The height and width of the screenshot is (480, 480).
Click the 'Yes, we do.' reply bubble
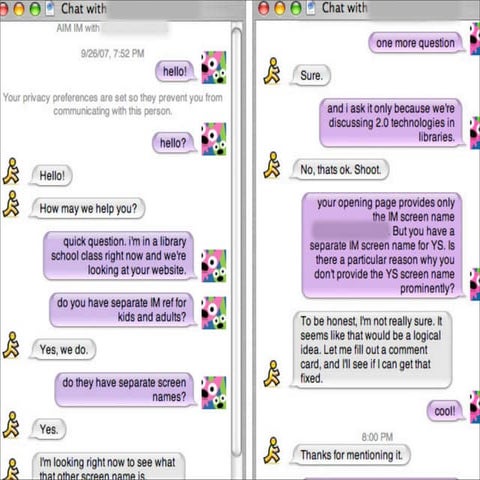(x=64, y=349)
